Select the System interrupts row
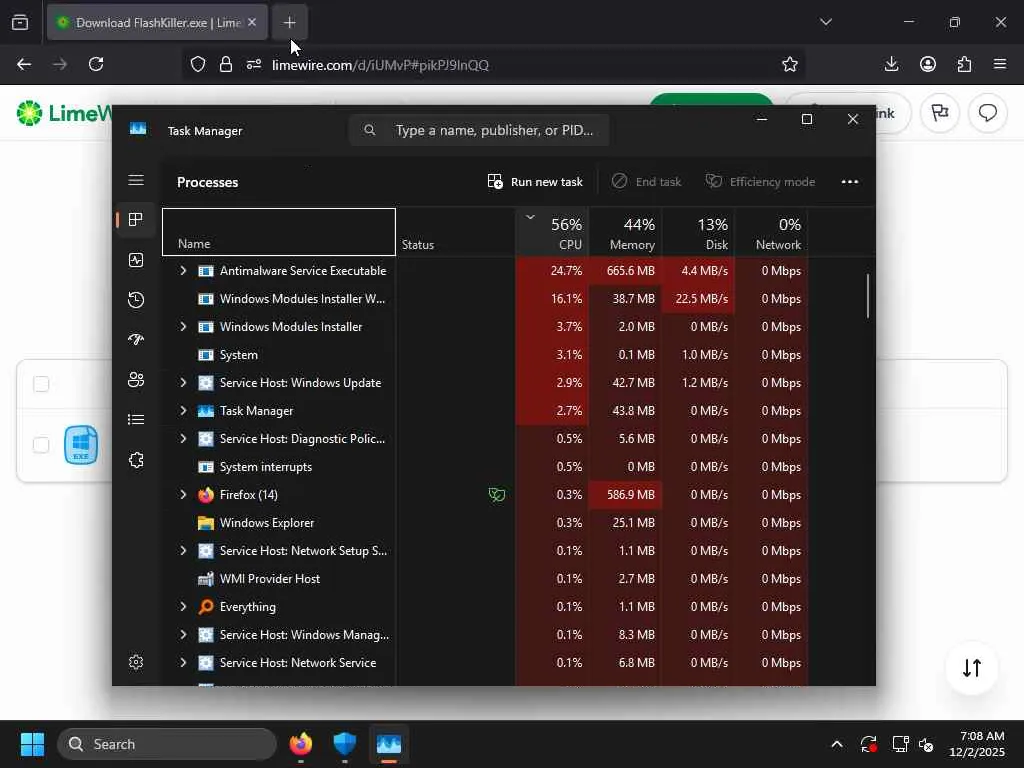1024x768 pixels. coord(485,467)
